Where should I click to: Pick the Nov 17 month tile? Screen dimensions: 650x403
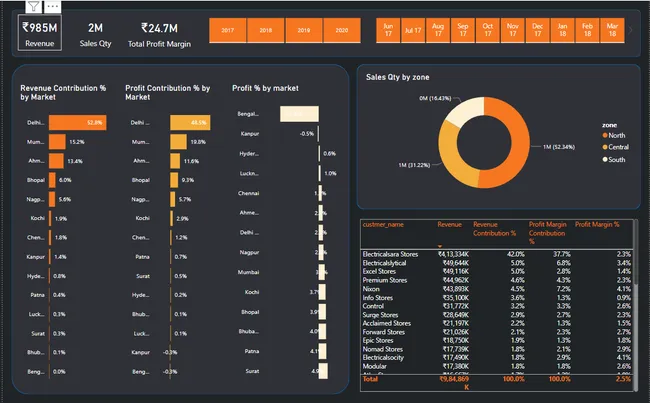(x=512, y=30)
